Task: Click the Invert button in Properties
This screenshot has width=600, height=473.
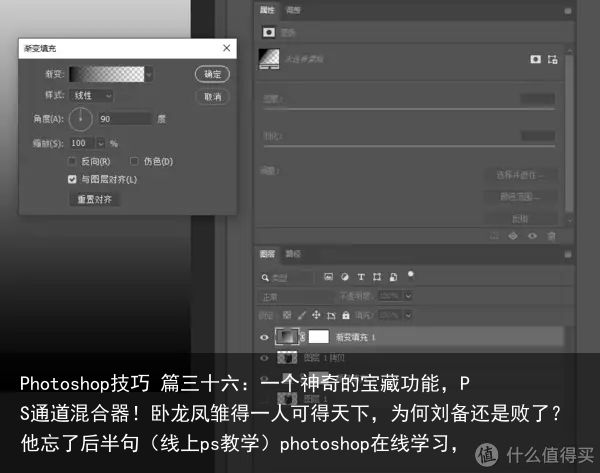Action: point(520,219)
